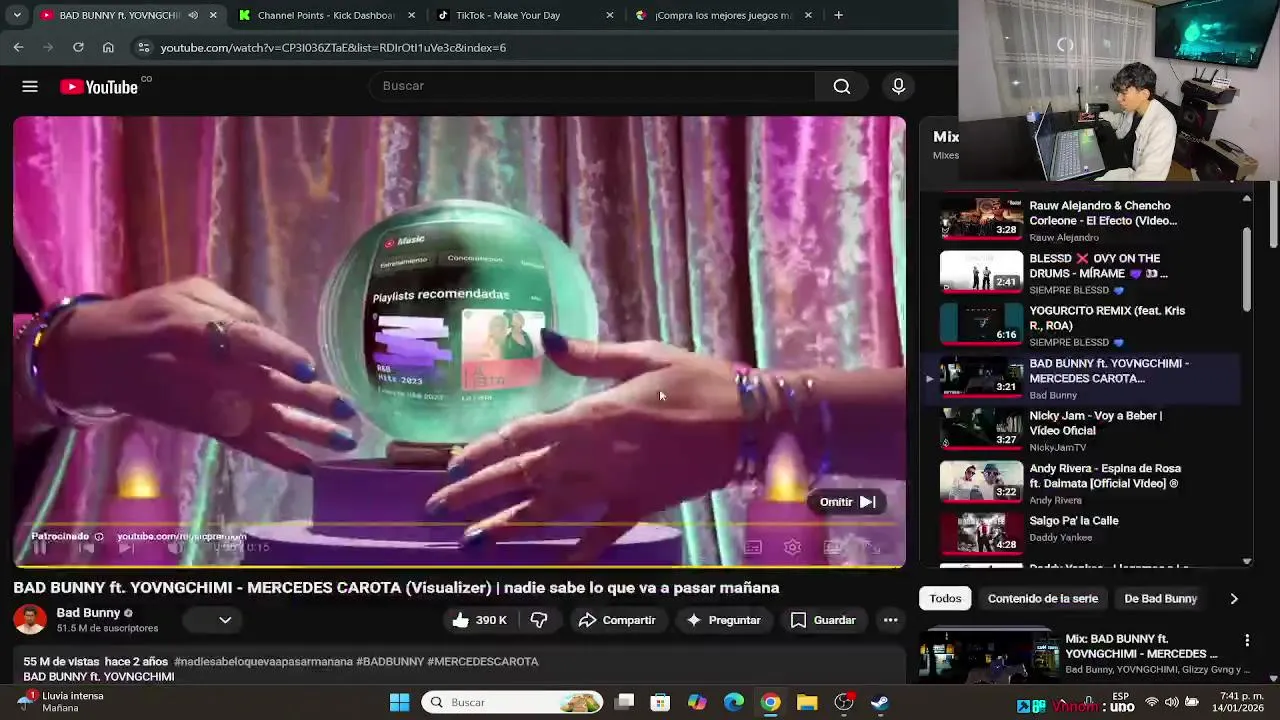Open the weather widget Lluvia intensa

tap(60, 701)
